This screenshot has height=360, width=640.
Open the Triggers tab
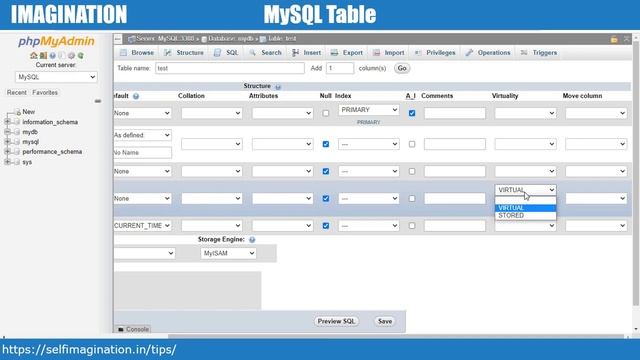539,53
